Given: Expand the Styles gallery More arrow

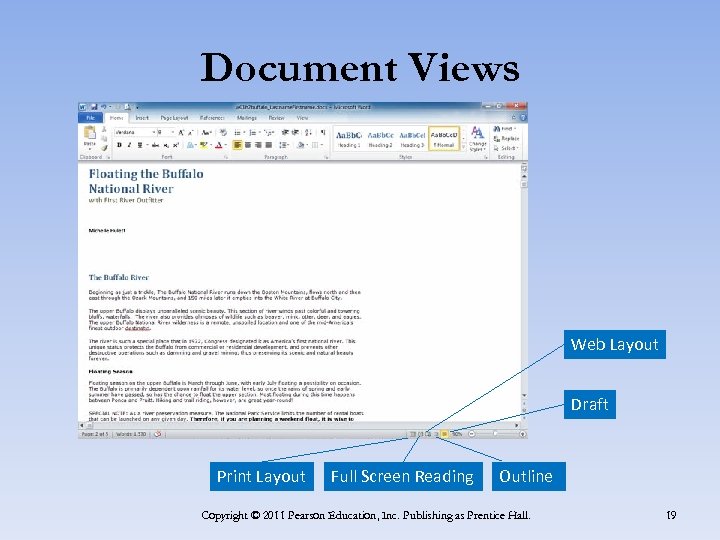Looking at the screenshot, I should 463,147.
